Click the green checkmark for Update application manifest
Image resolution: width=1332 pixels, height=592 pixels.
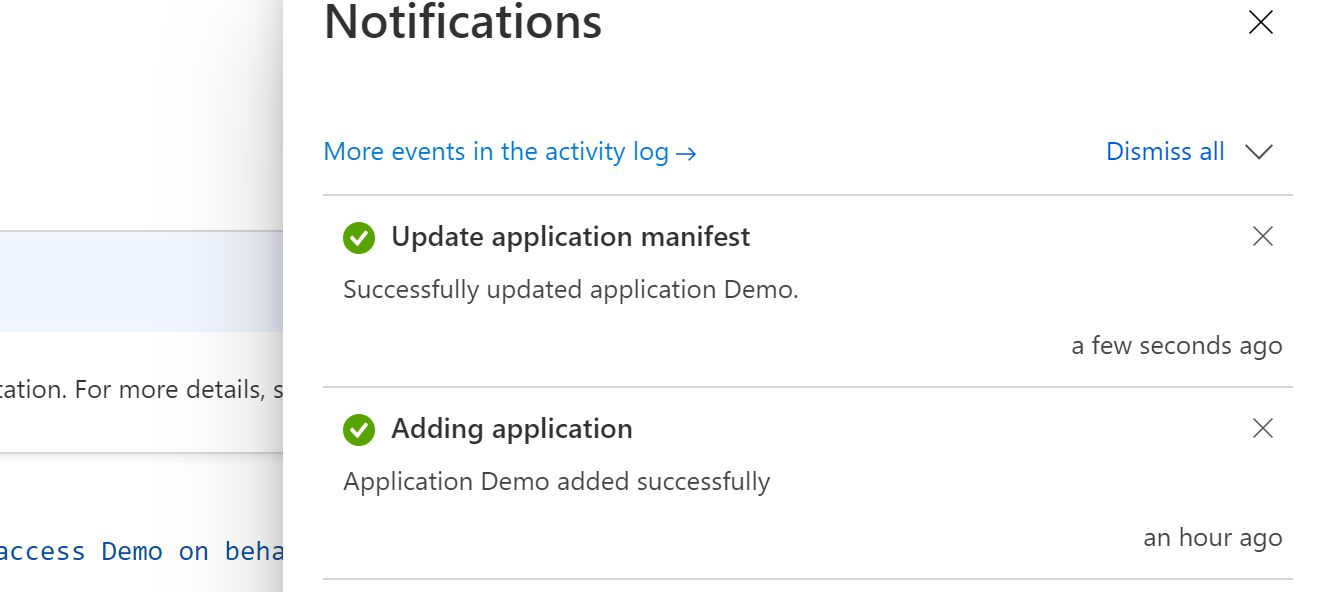point(359,238)
